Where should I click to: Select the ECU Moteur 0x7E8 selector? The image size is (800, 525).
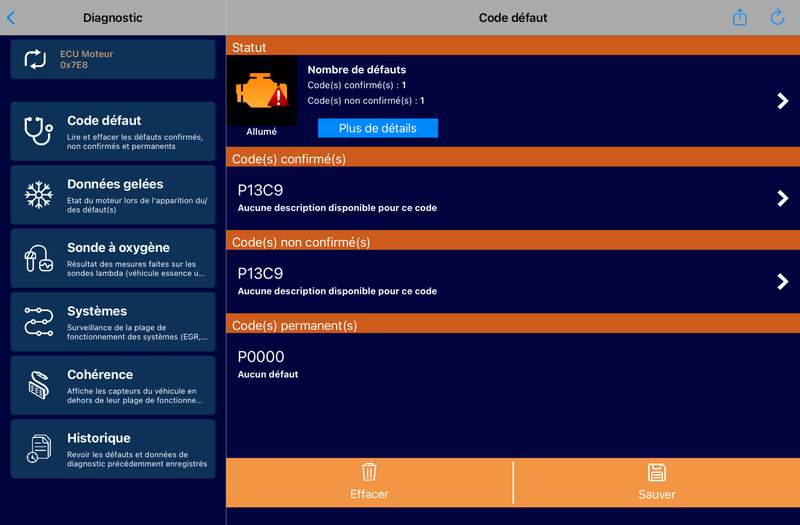113,59
